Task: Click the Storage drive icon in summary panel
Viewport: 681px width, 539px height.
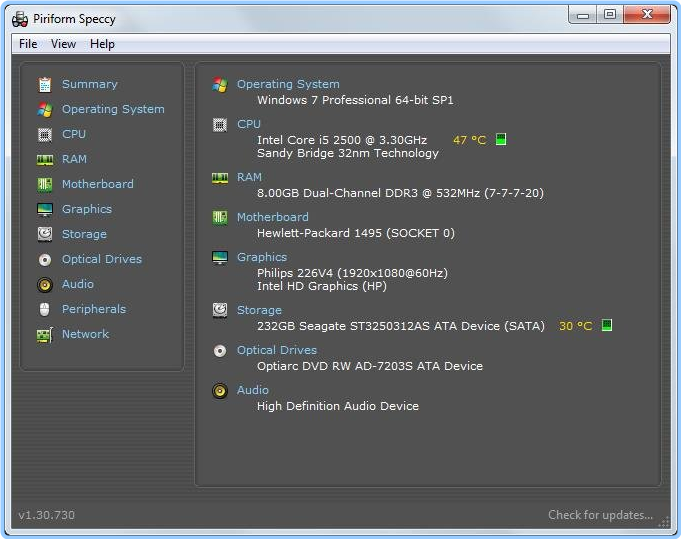Action: tap(220, 311)
